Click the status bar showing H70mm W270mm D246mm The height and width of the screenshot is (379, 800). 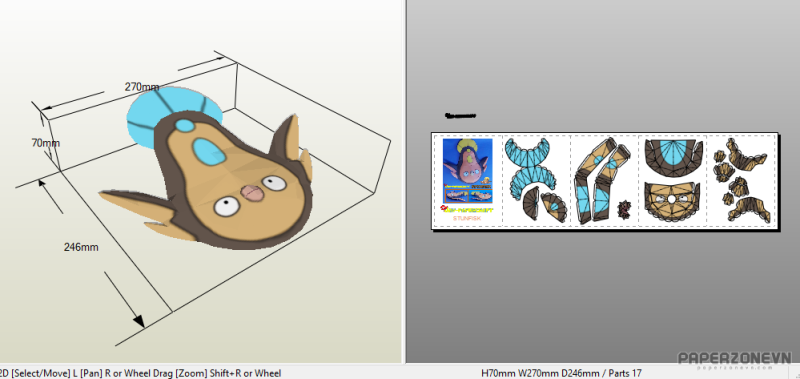point(561,373)
